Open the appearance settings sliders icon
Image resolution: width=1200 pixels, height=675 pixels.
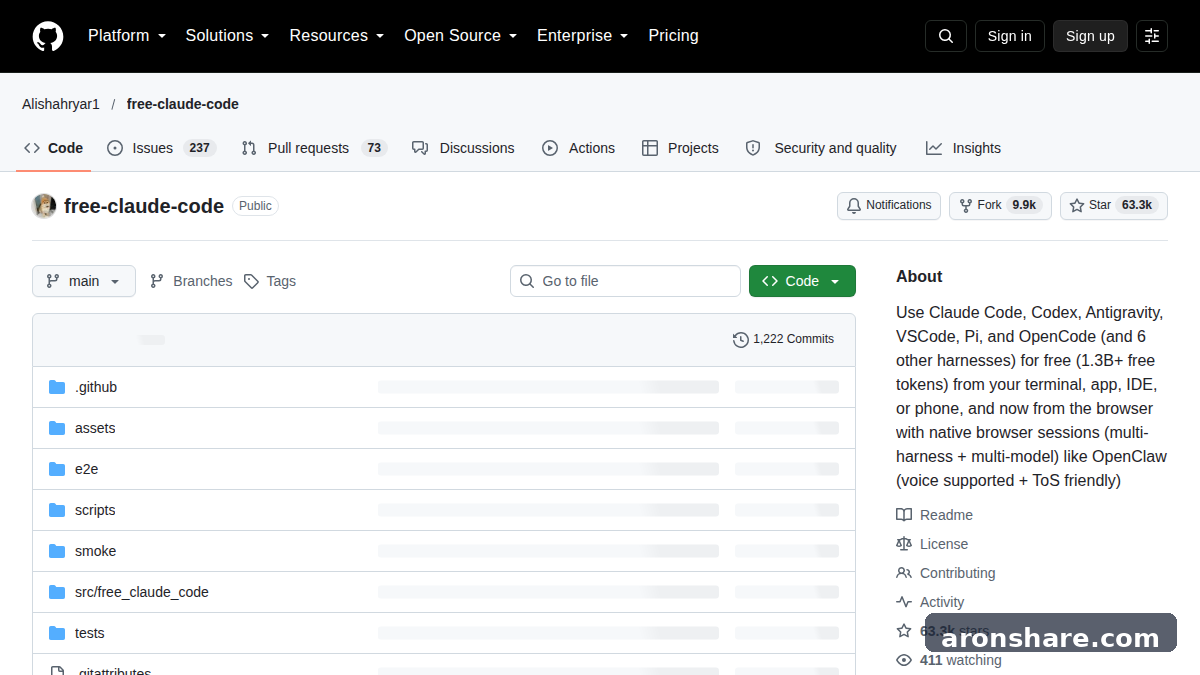pyautogui.click(x=1152, y=36)
